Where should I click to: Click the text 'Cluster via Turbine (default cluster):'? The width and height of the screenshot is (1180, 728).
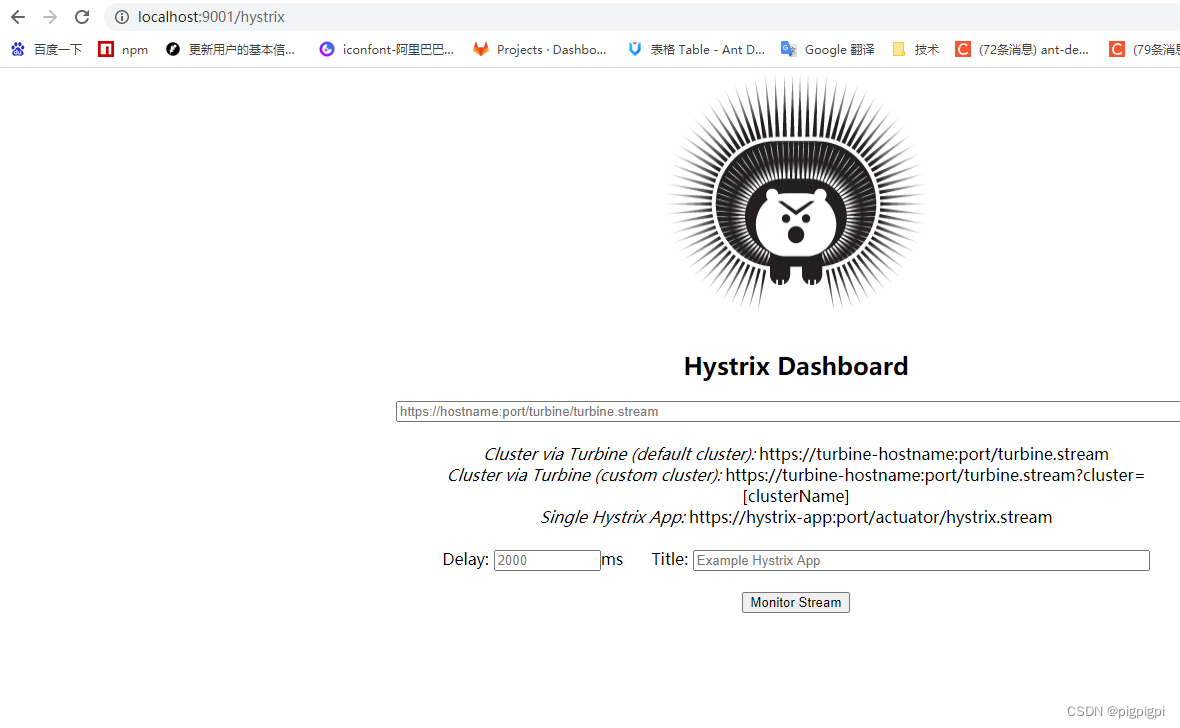[x=619, y=454]
